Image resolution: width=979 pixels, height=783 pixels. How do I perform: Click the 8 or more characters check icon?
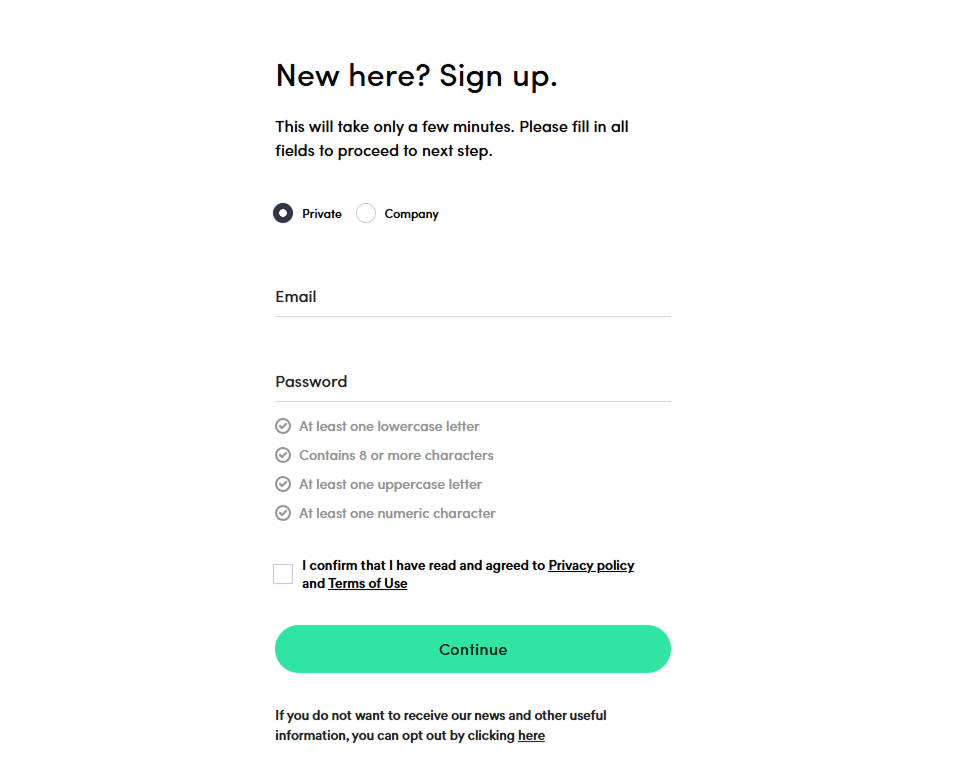(283, 455)
